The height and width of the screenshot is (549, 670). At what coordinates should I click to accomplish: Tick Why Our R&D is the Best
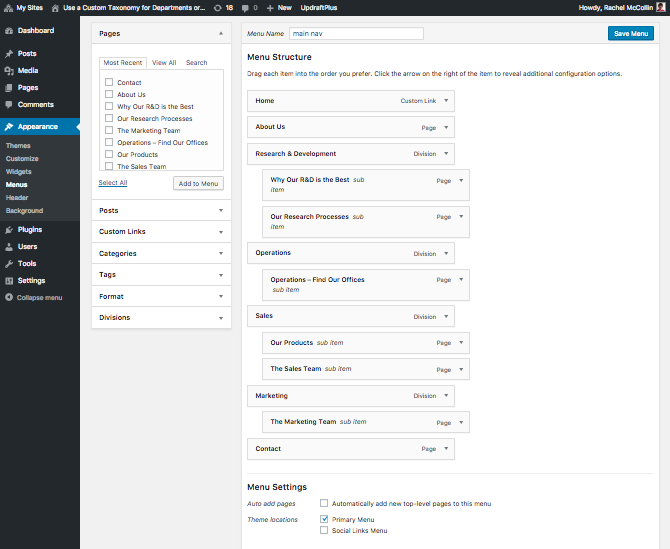point(109,106)
